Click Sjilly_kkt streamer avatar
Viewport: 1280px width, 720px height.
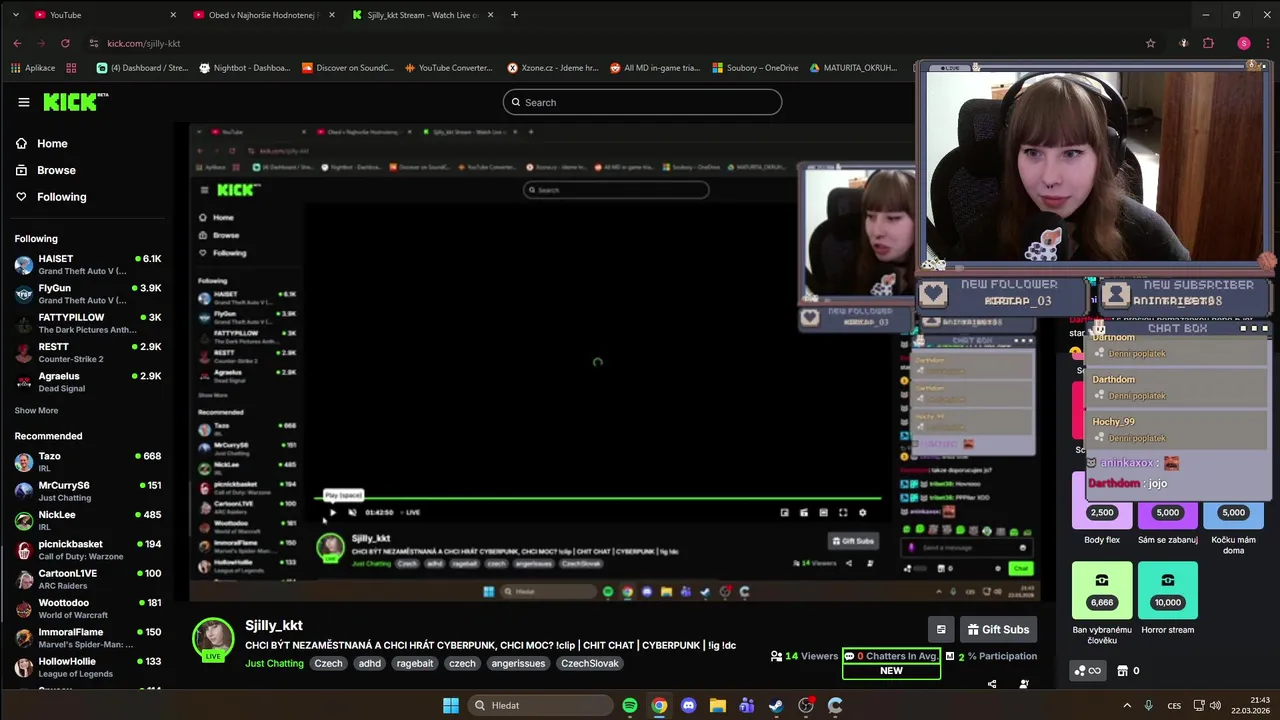tap(213, 641)
